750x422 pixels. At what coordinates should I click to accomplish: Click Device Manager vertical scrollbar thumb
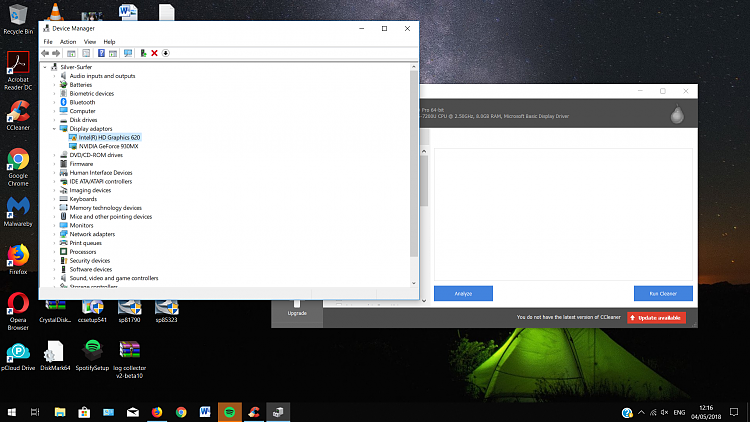(414, 164)
